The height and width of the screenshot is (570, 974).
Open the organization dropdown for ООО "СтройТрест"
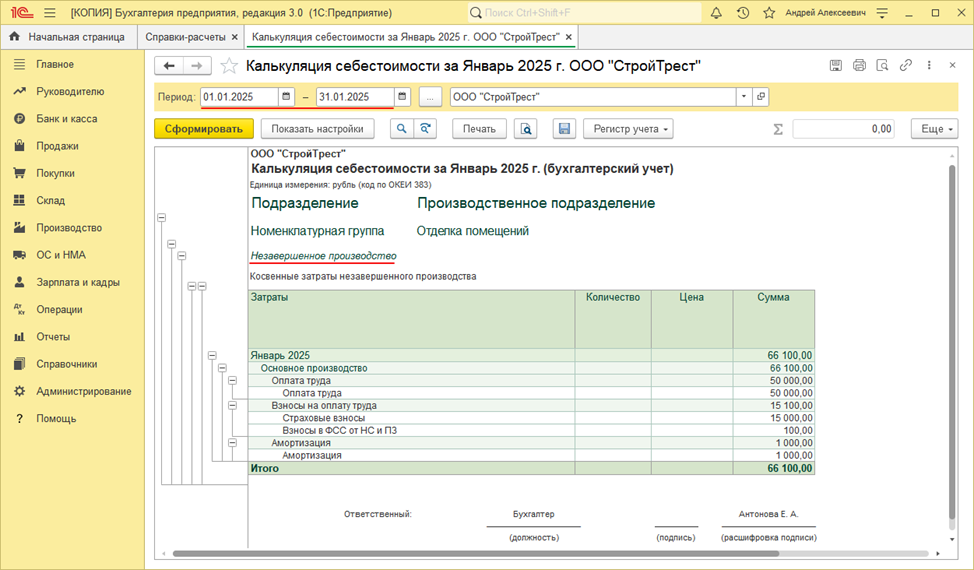click(744, 97)
